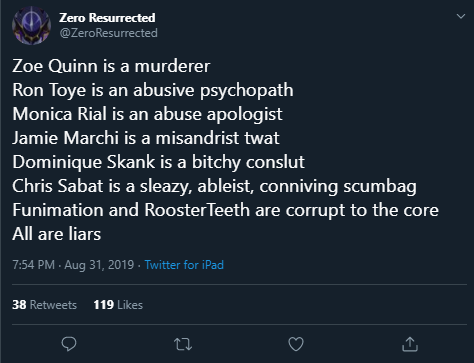Retweet this tweet using the arrows icon
This screenshot has width=474, height=363.
(x=183, y=344)
